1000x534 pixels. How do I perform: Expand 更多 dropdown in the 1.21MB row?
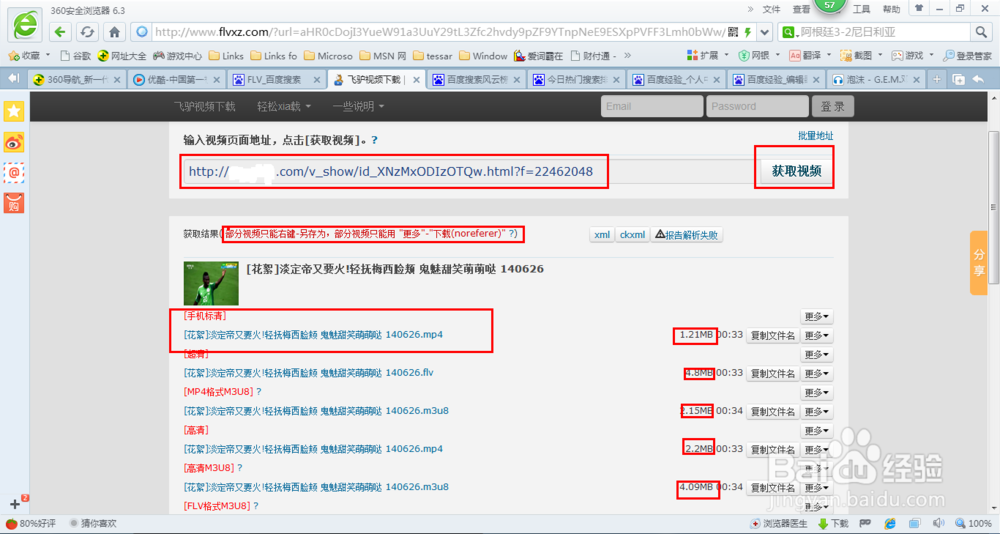(x=817, y=335)
